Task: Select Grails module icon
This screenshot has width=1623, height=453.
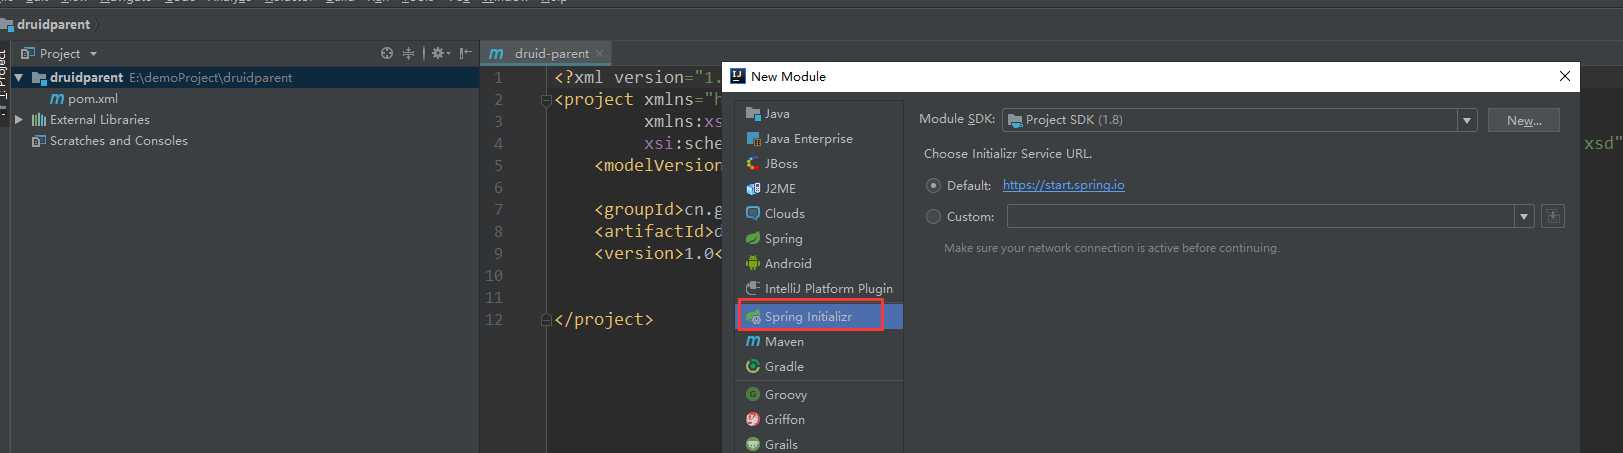Action: [x=753, y=445]
